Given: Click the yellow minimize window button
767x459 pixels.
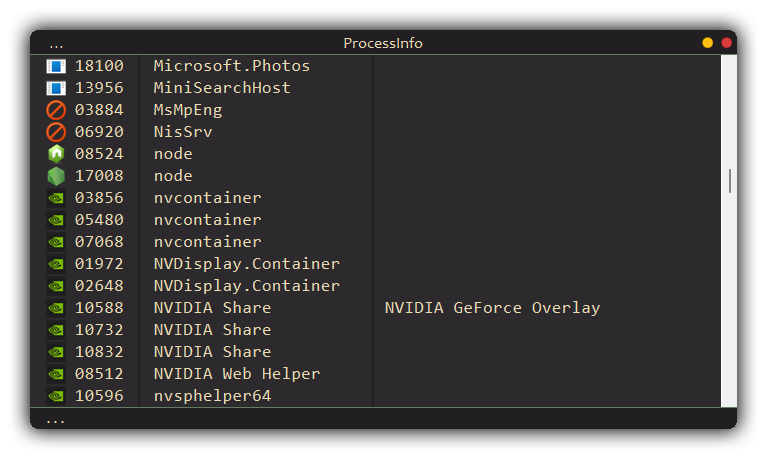Looking at the screenshot, I should (707, 43).
